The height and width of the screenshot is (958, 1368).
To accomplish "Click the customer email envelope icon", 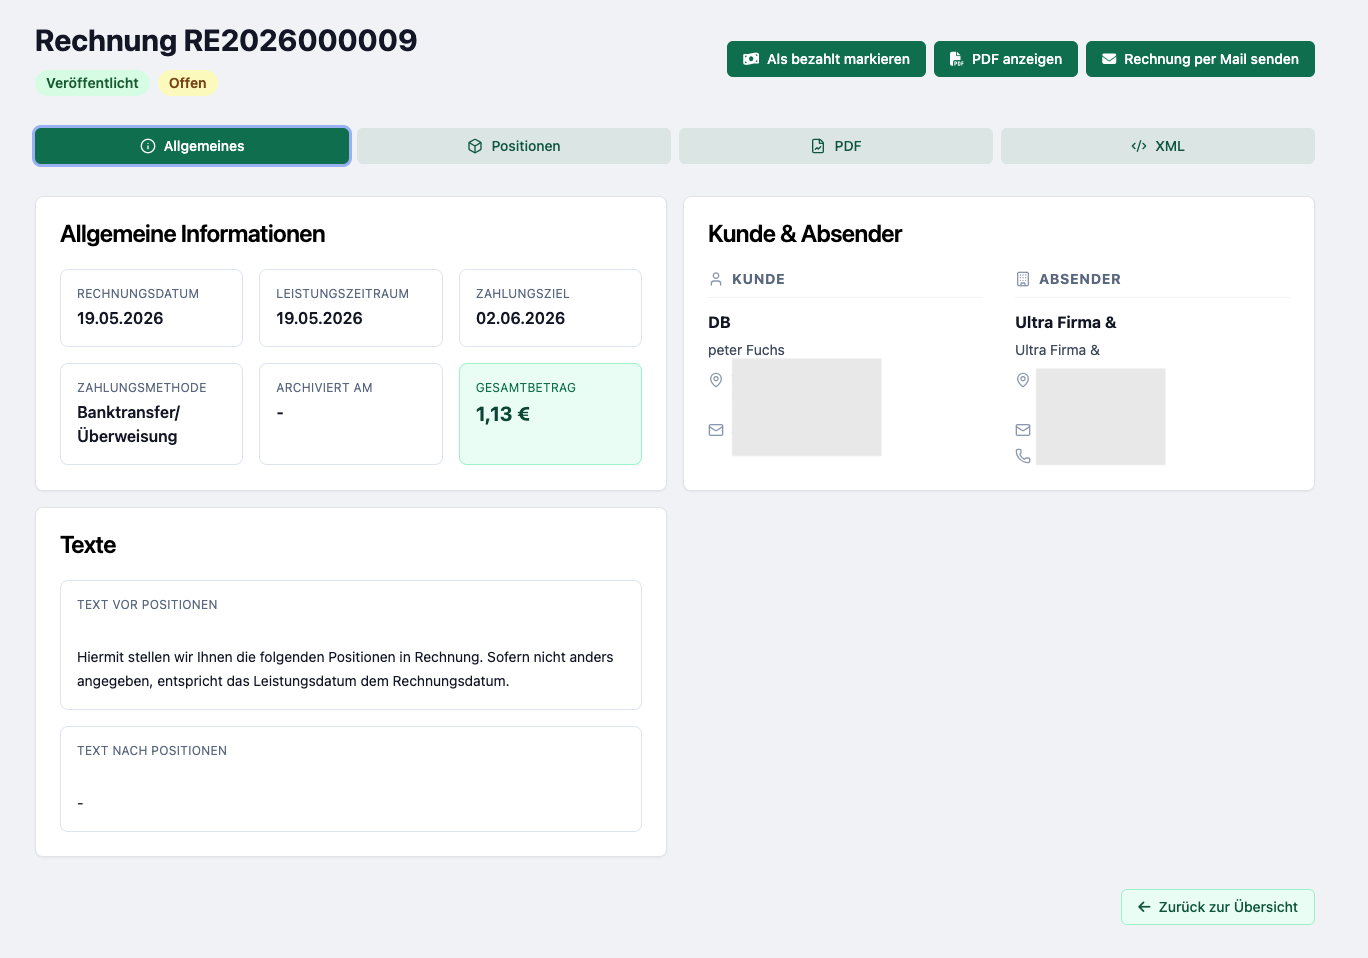I will [x=716, y=430].
